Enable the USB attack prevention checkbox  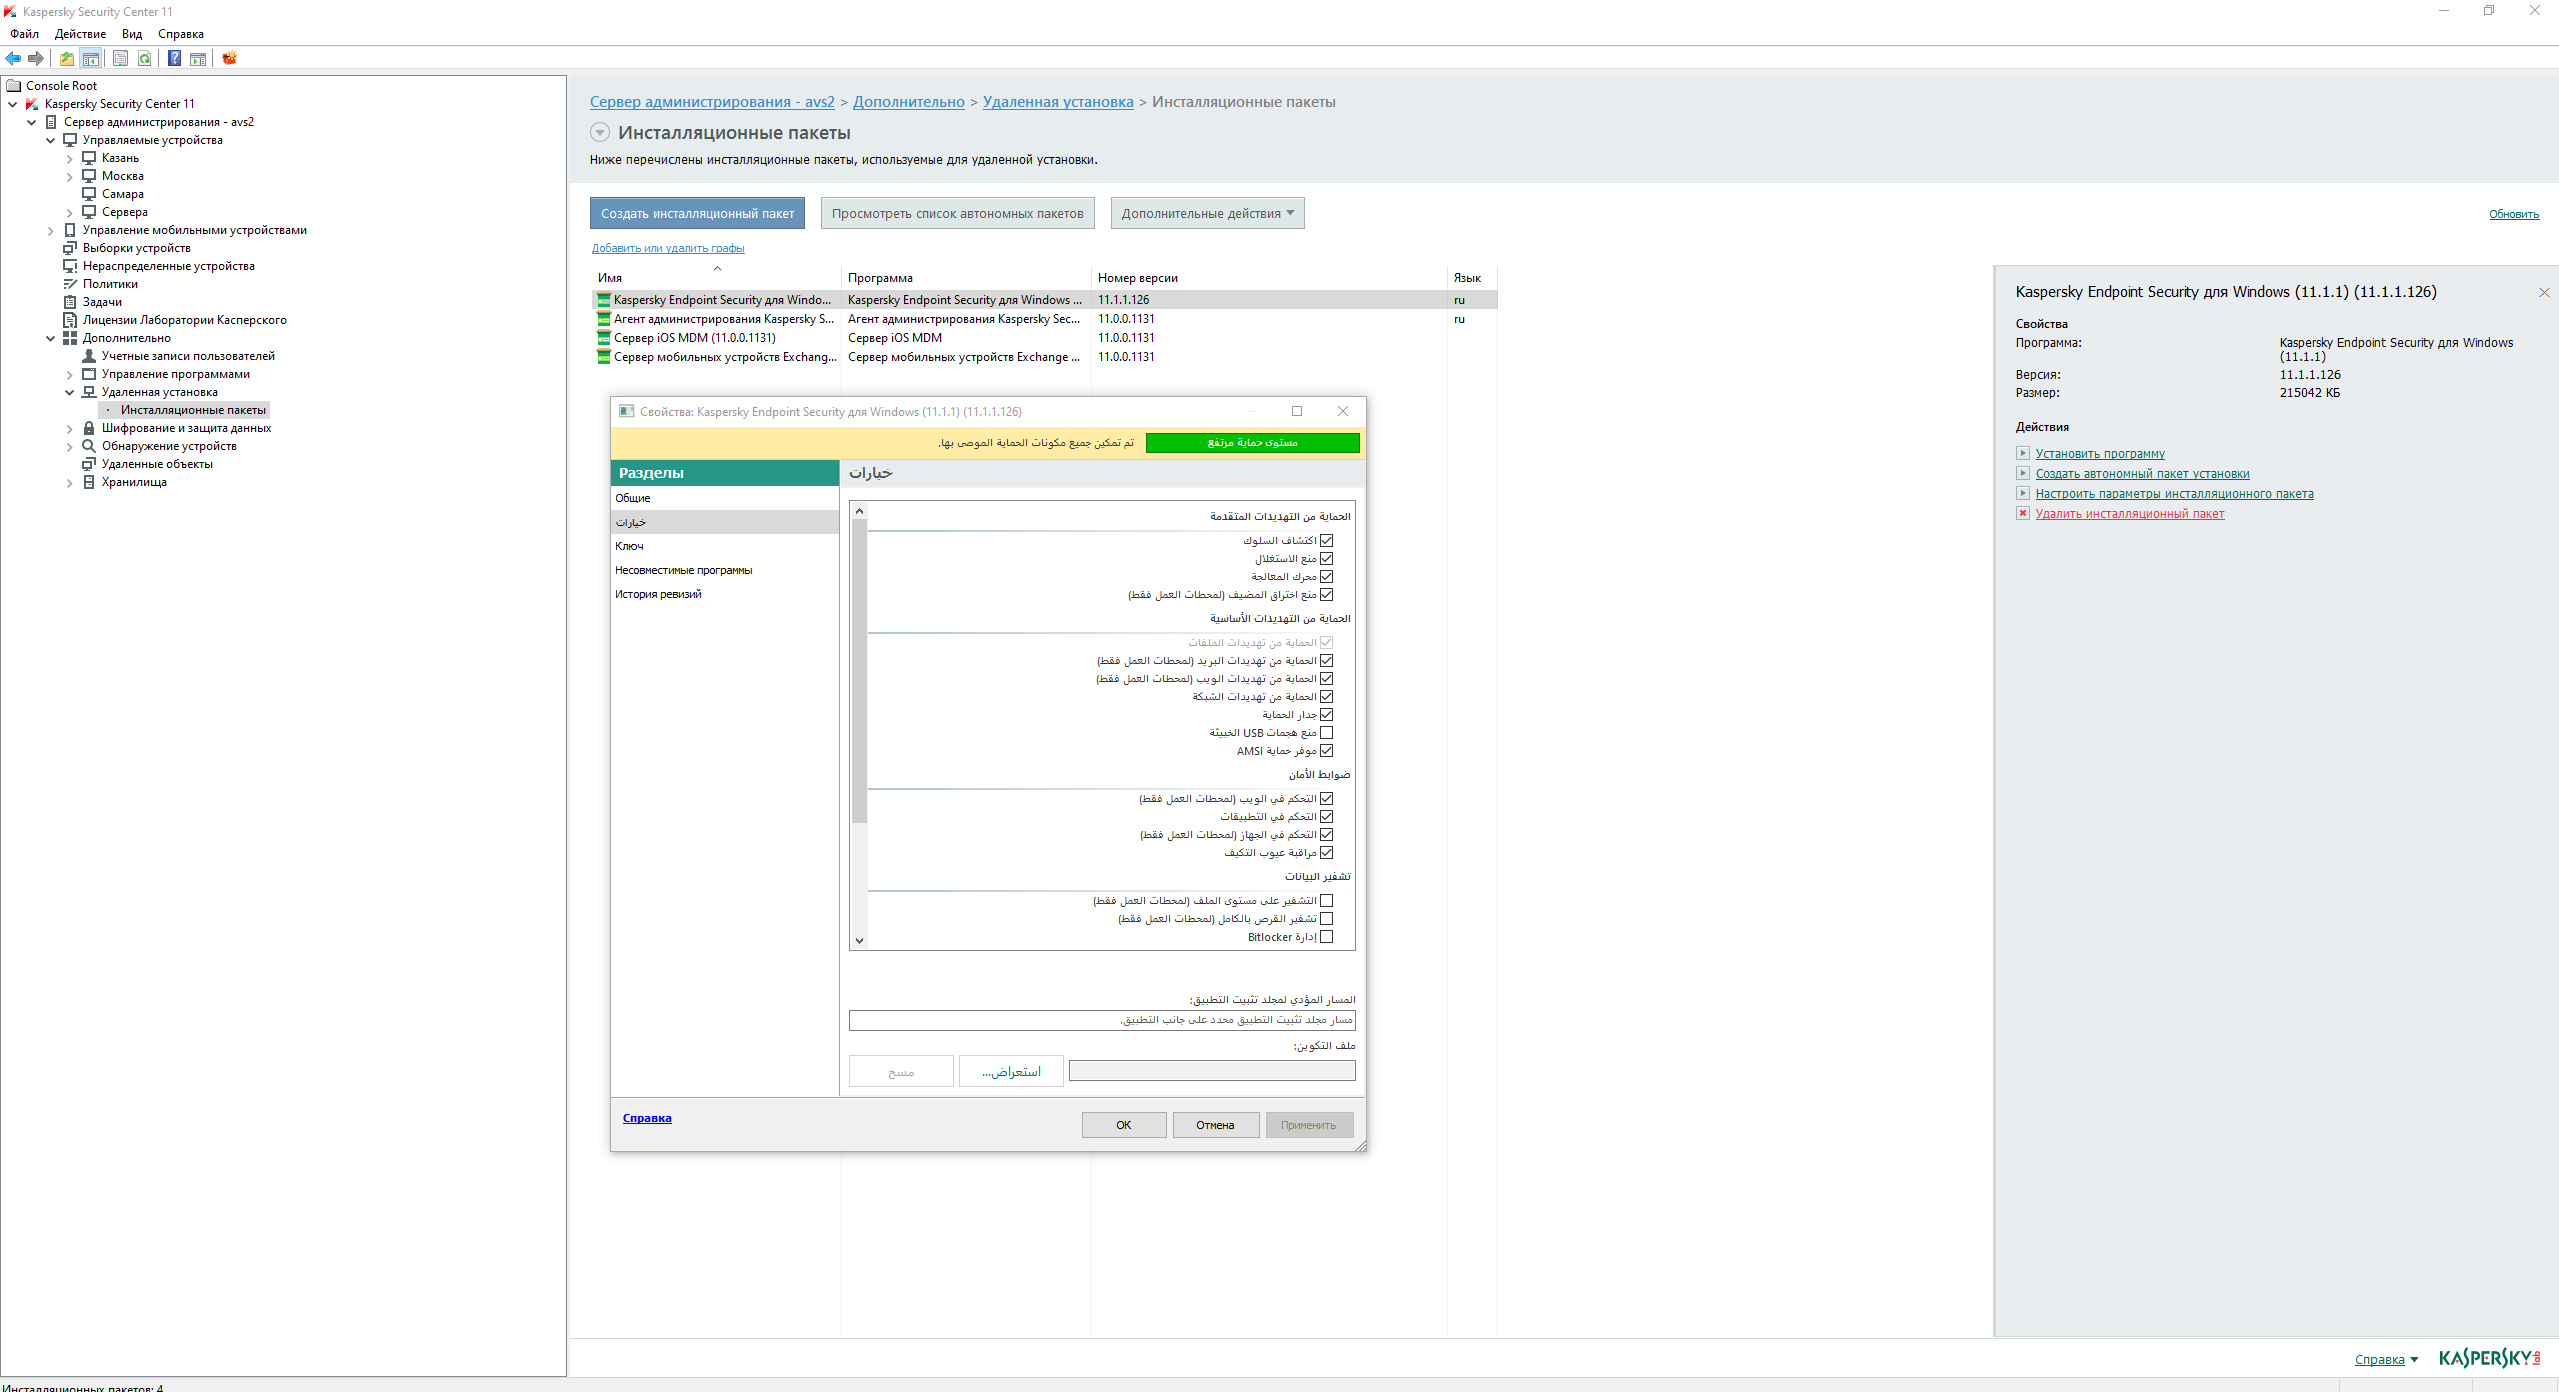1327,733
